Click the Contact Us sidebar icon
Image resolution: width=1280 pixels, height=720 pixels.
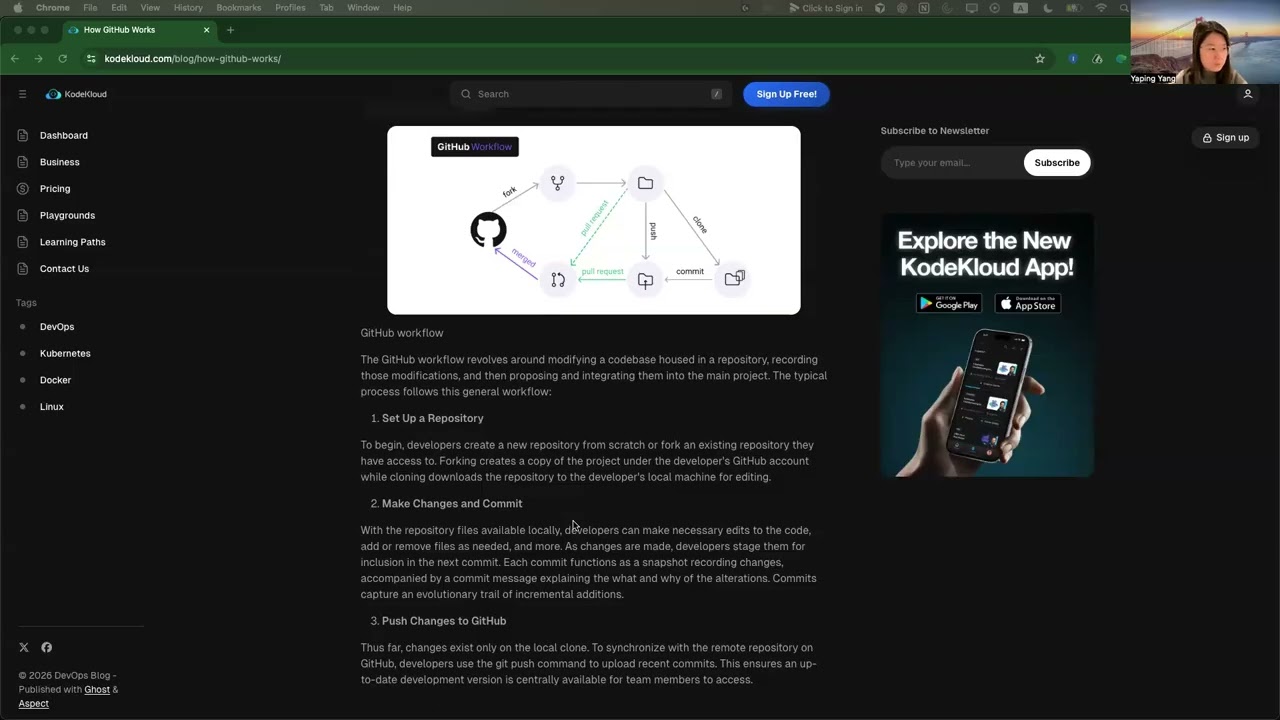tap(23, 269)
